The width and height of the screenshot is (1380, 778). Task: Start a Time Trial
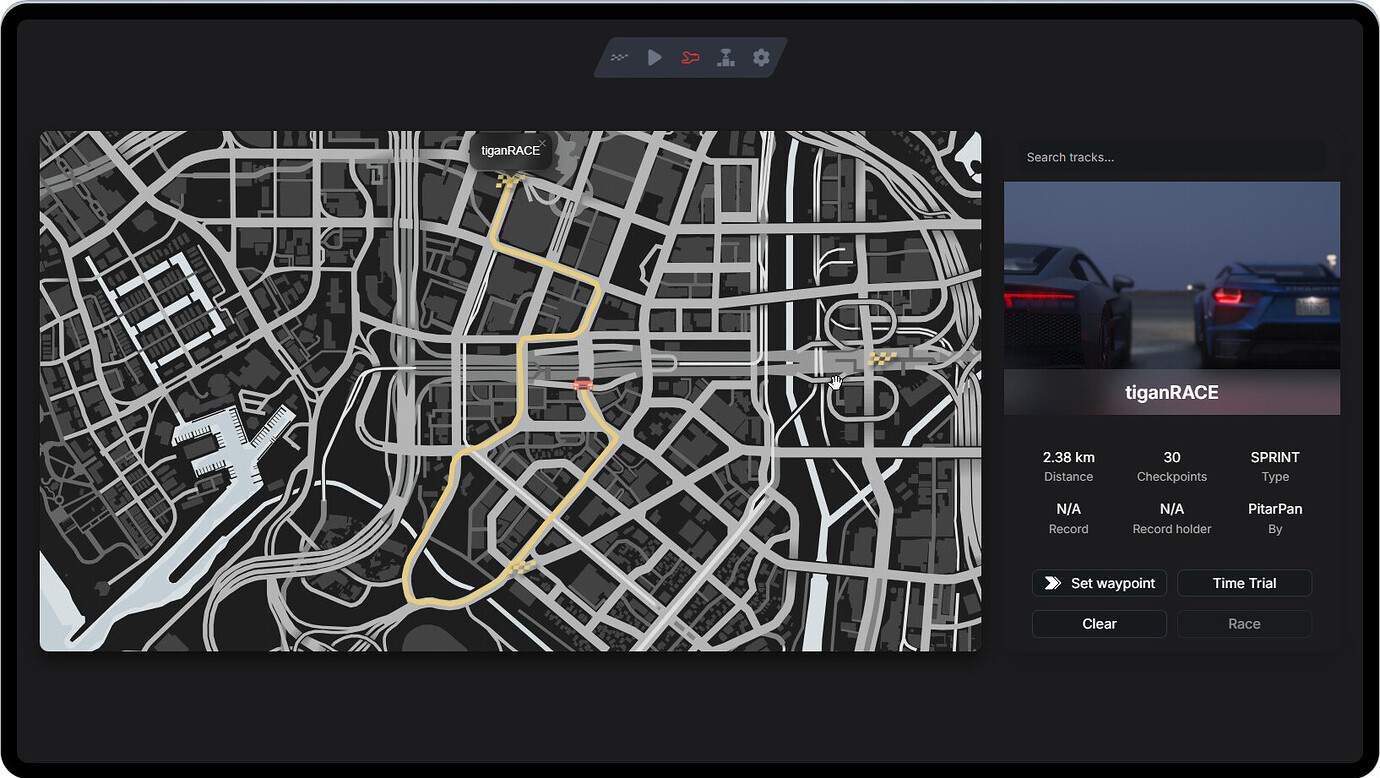point(1244,583)
